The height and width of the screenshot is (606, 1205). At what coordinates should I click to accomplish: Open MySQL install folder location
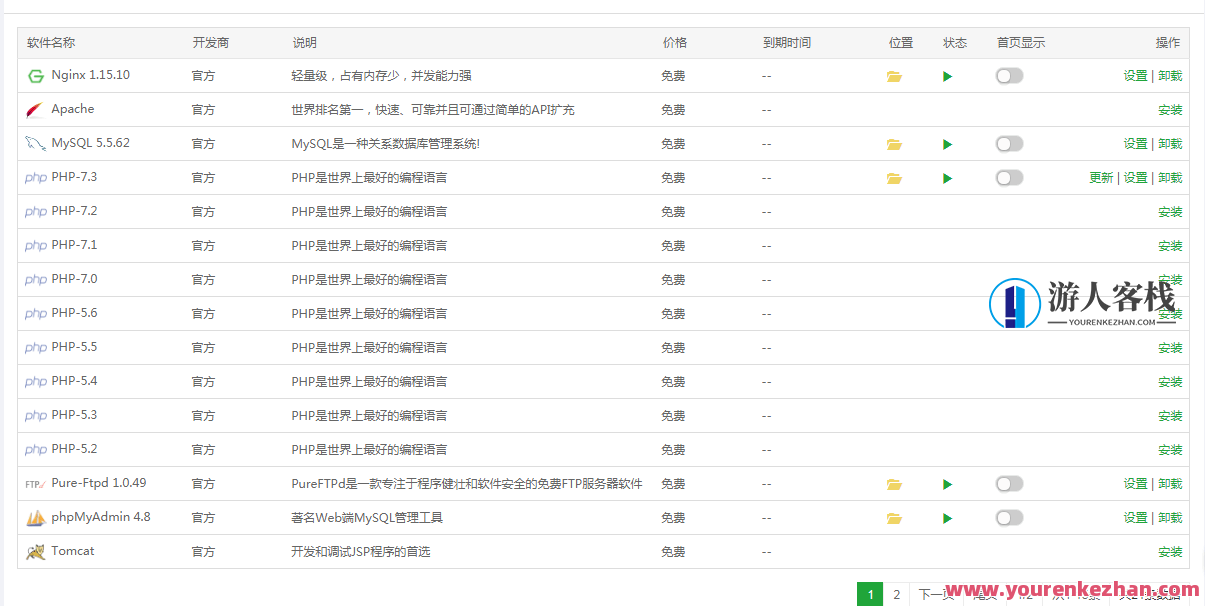pyautogui.click(x=894, y=144)
